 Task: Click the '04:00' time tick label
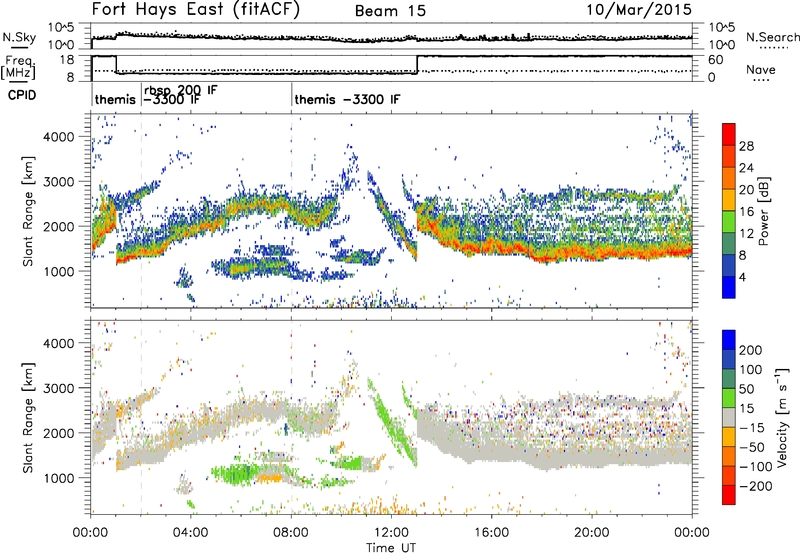(x=191, y=533)
